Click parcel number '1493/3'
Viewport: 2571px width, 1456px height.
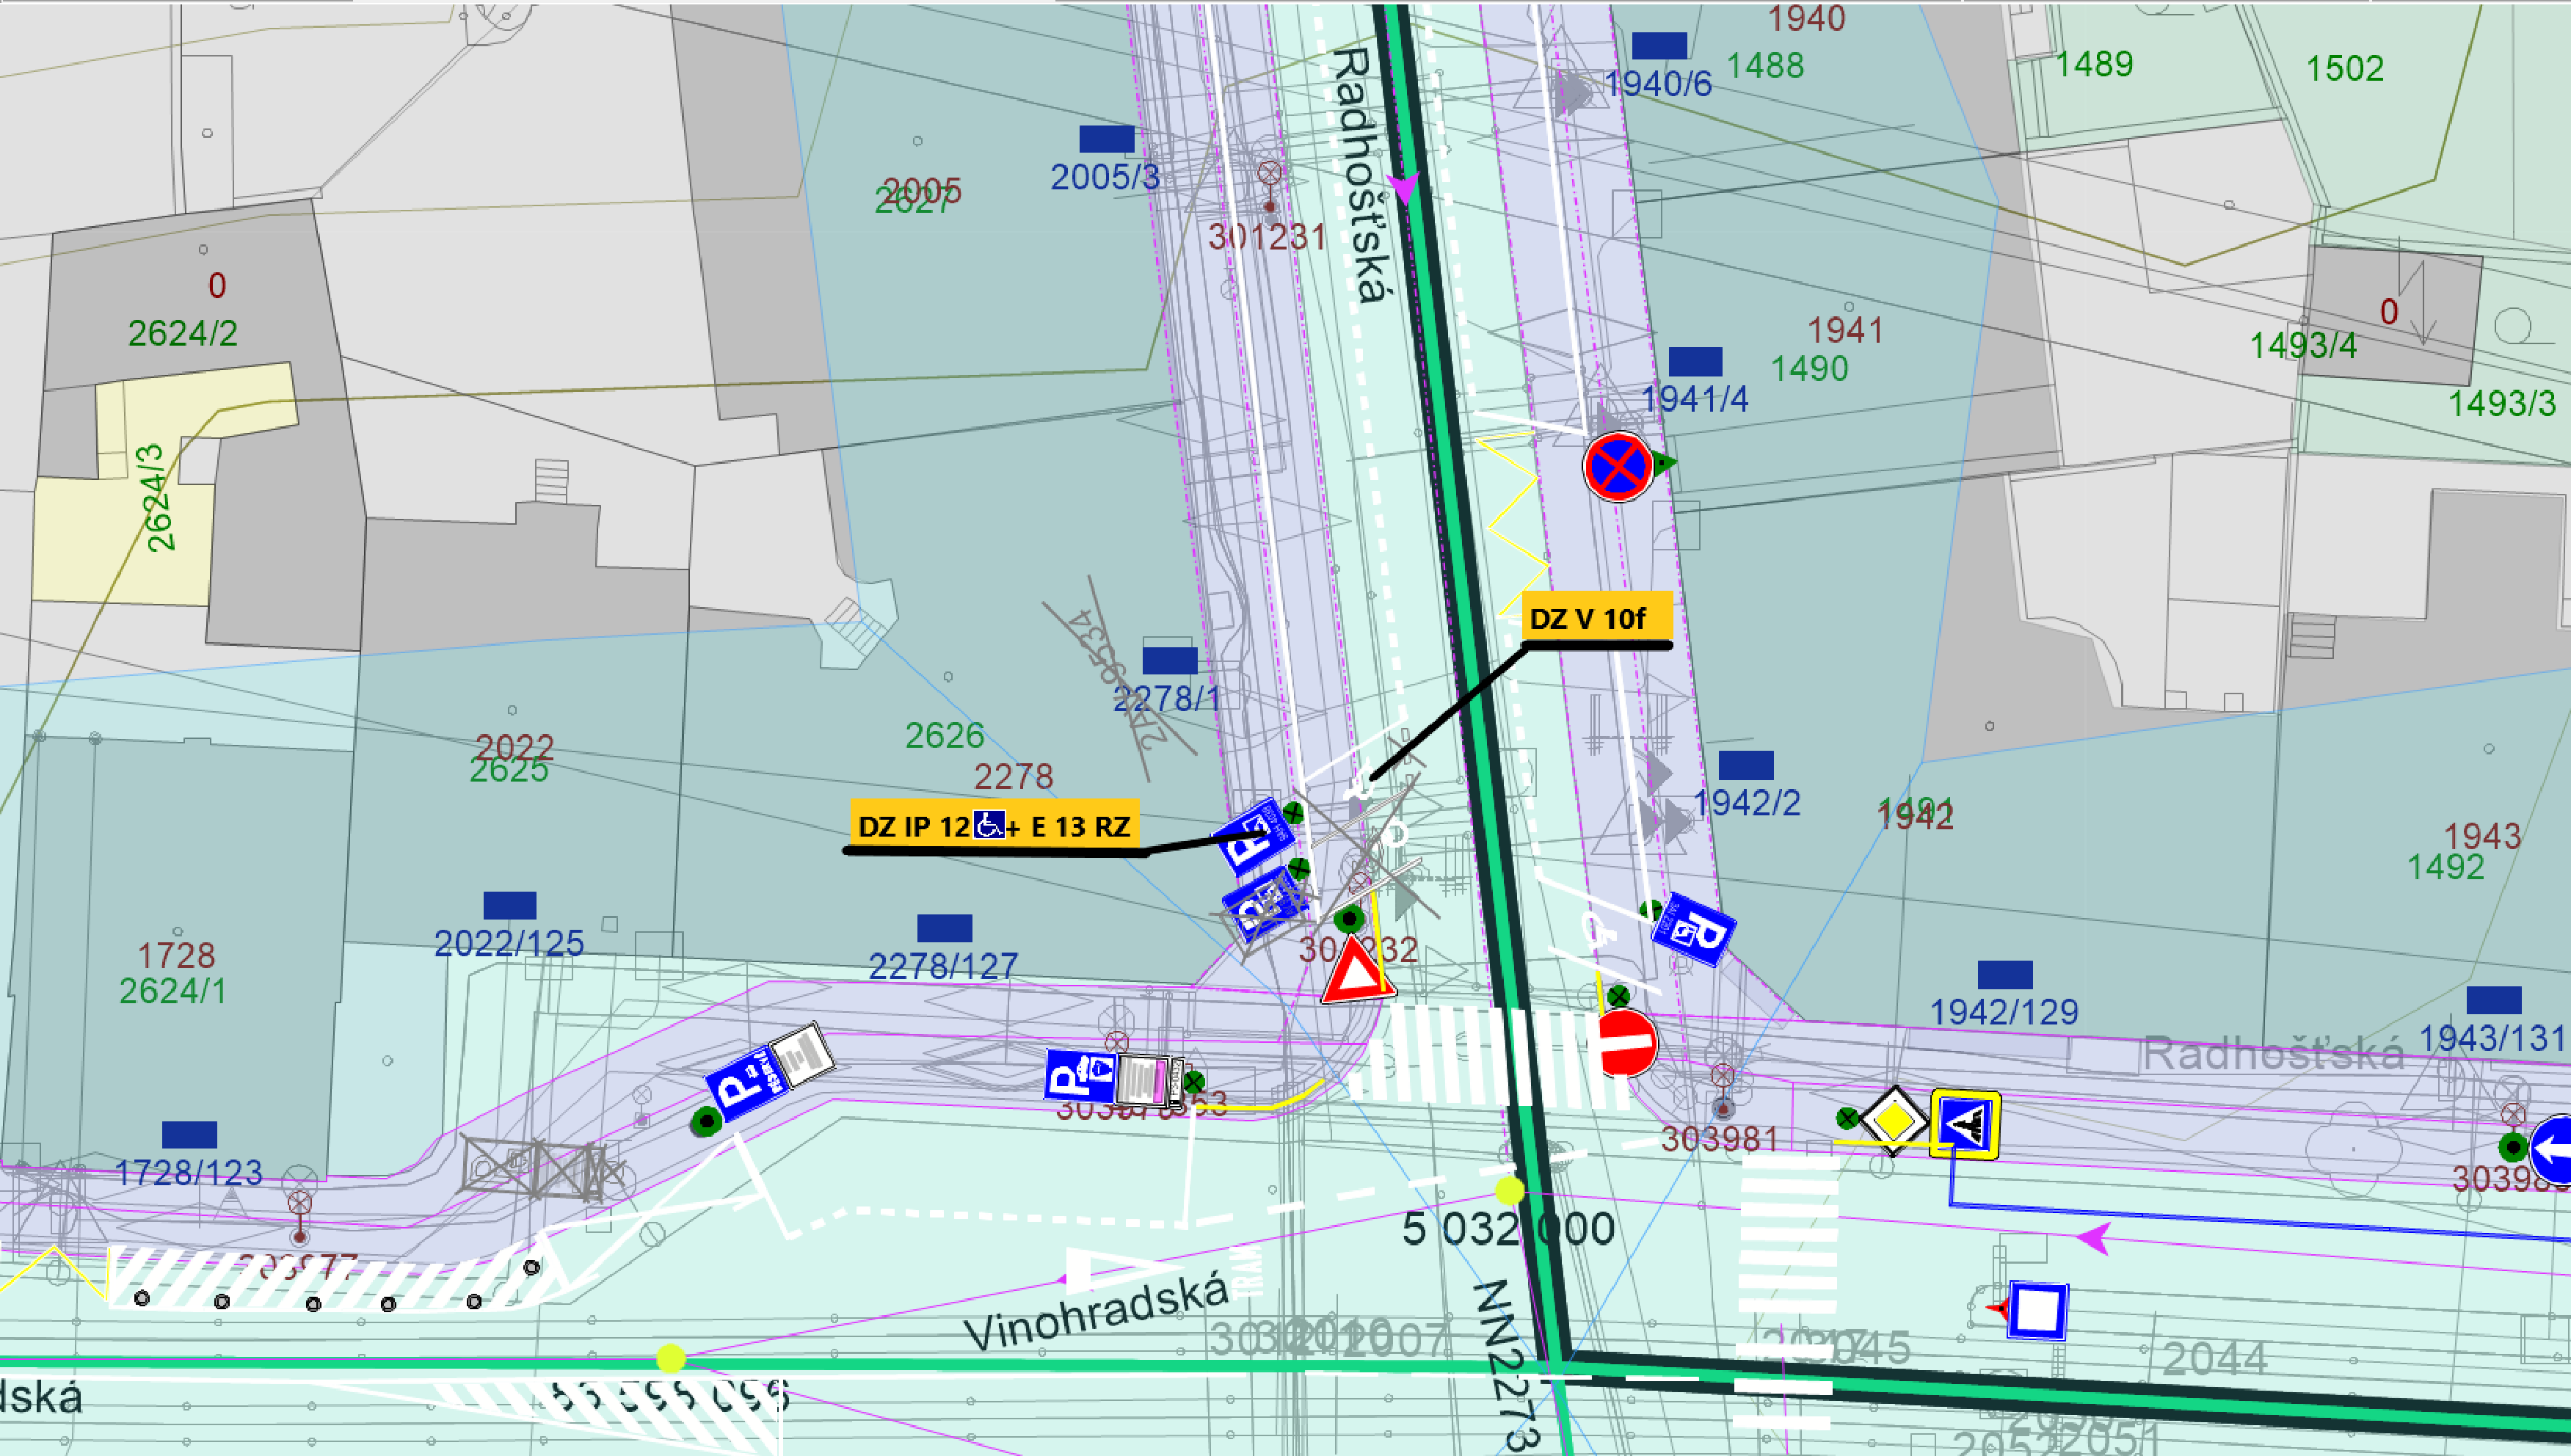pos(2502,404)
